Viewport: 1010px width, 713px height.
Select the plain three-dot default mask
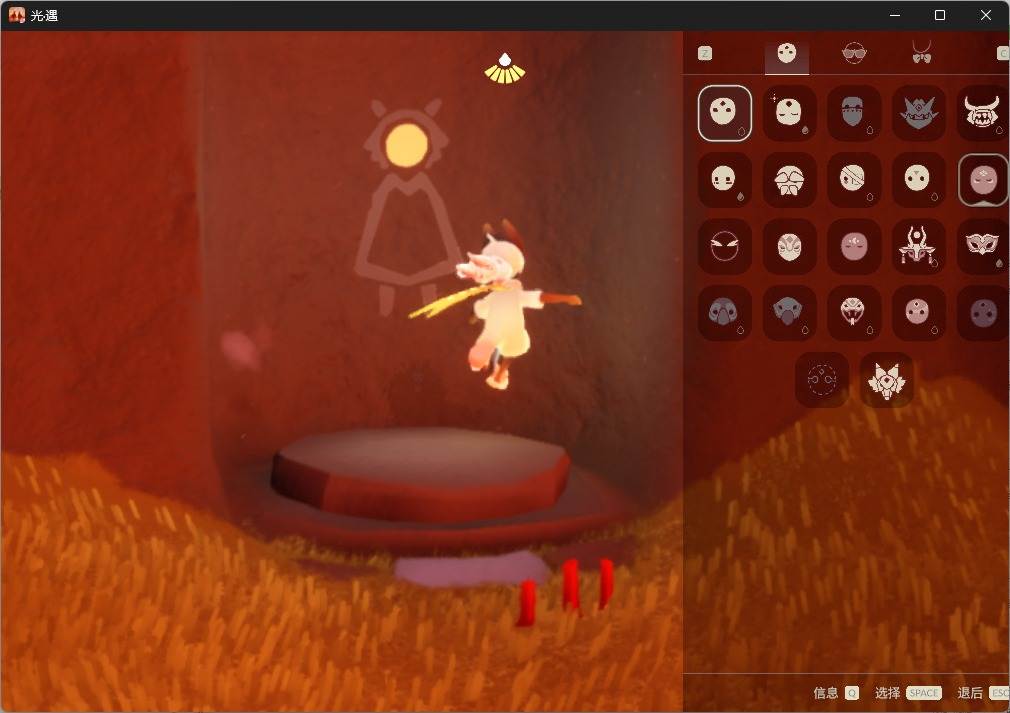click(725, 113)
